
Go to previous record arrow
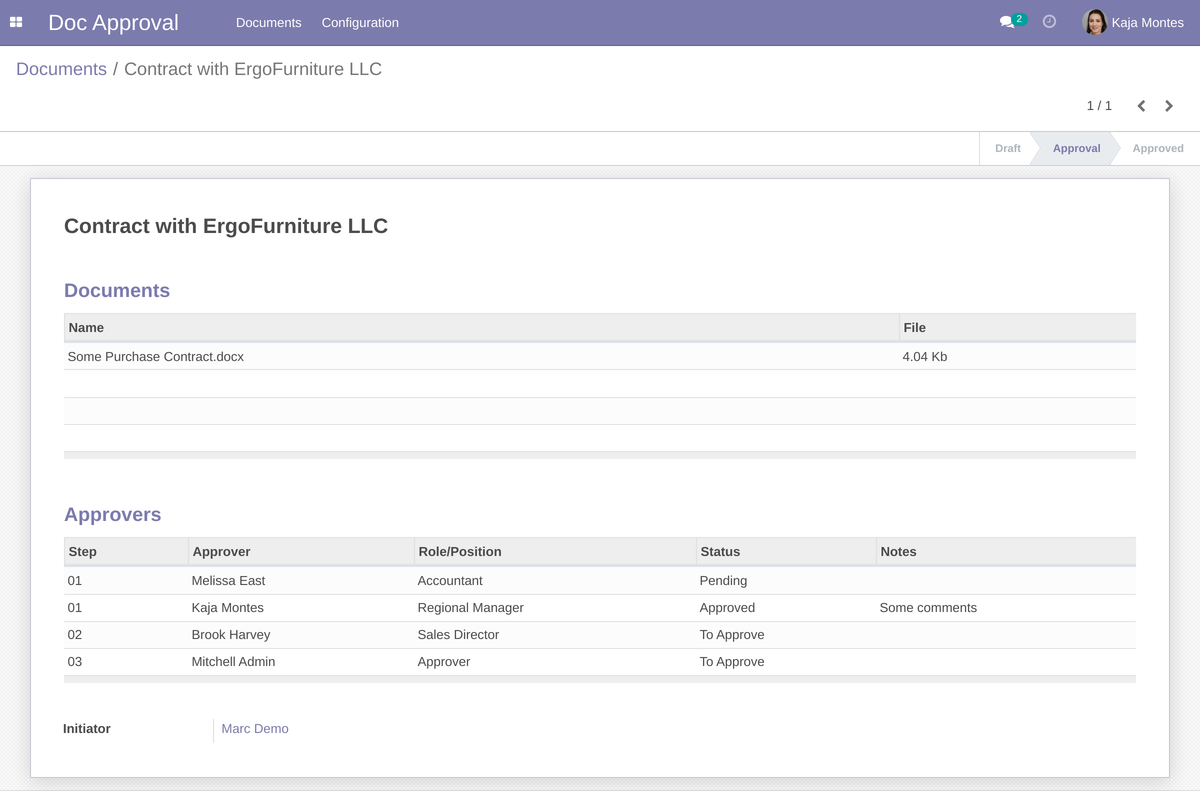pyautogui.click(x=1141, y=106)
